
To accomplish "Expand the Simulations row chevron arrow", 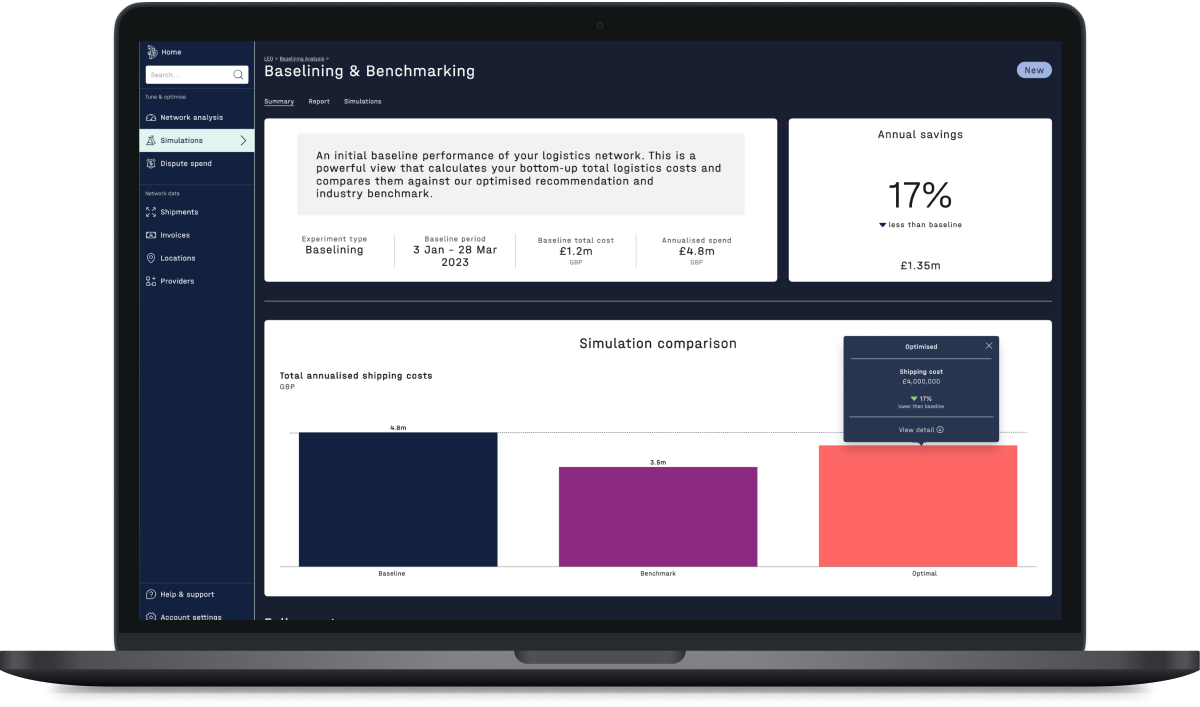I will point(243,141).
